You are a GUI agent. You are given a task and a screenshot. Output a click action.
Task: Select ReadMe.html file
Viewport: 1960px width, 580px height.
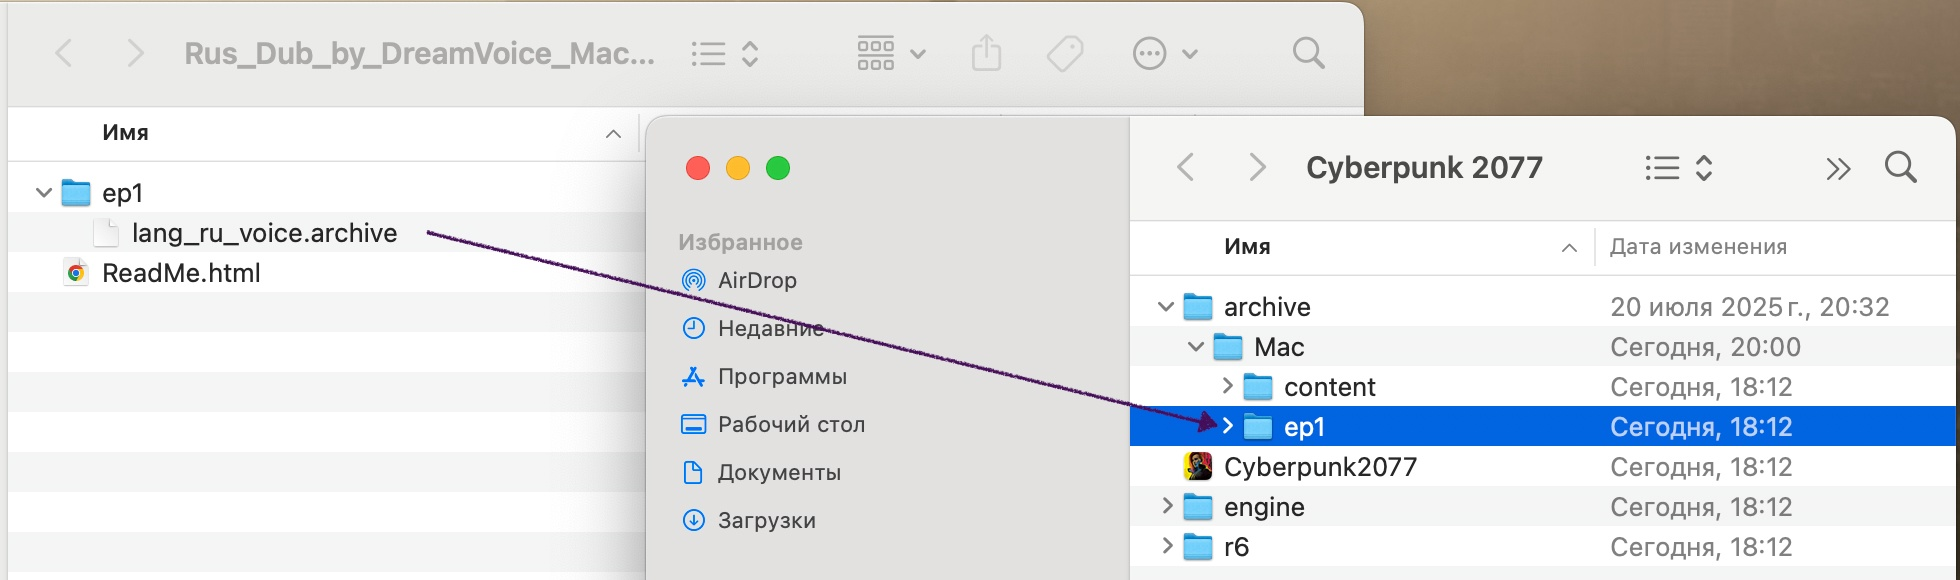tap(181, 273)
